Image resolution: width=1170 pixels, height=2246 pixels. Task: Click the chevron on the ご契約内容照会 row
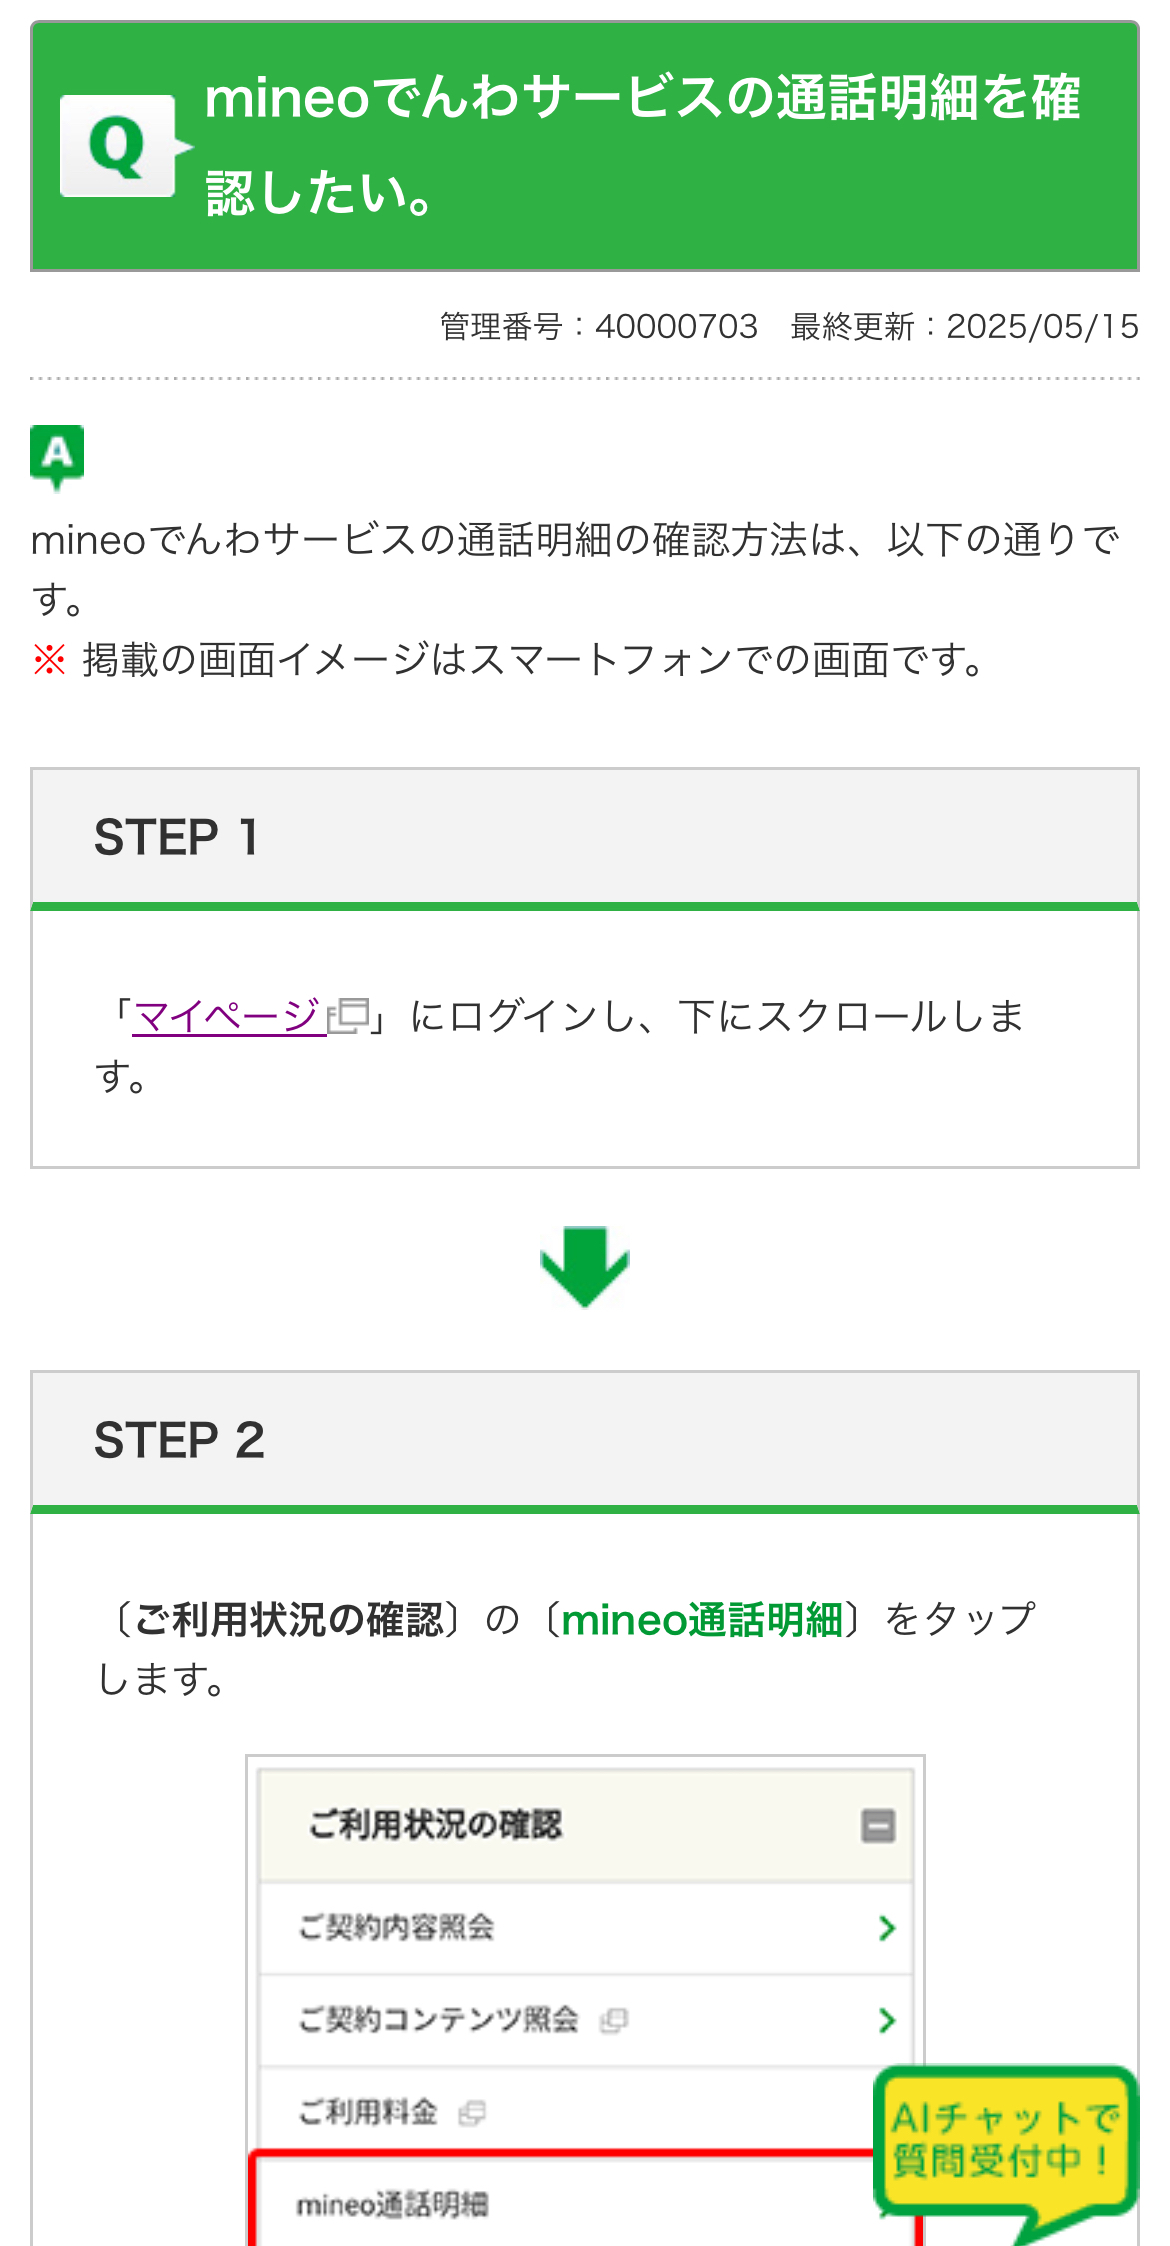pos(886,1928)
